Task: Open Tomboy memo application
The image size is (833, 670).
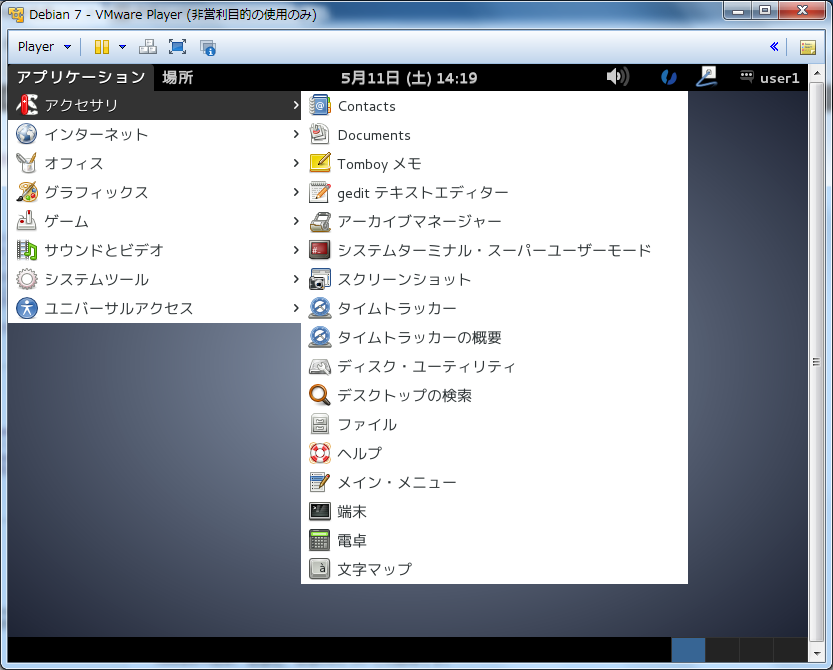Action: click(x=379, y=164)
